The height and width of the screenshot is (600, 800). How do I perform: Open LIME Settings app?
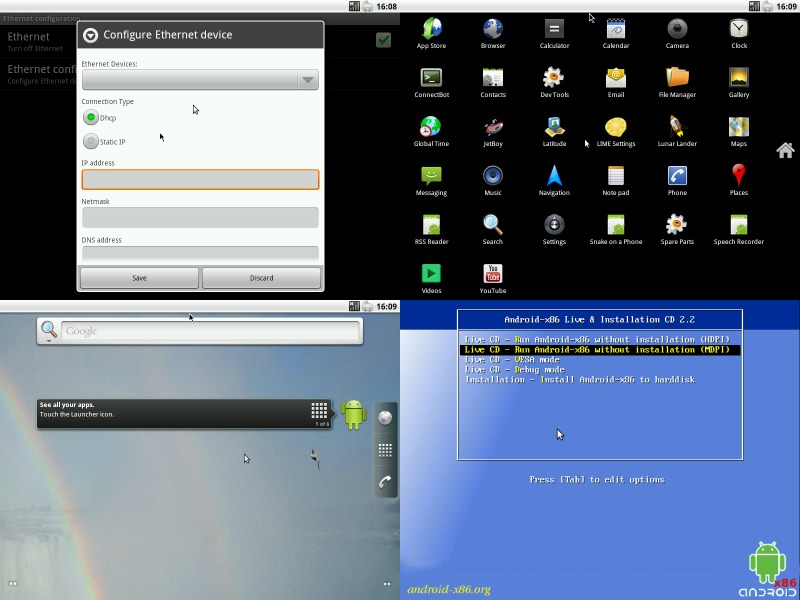pos(616,131)
